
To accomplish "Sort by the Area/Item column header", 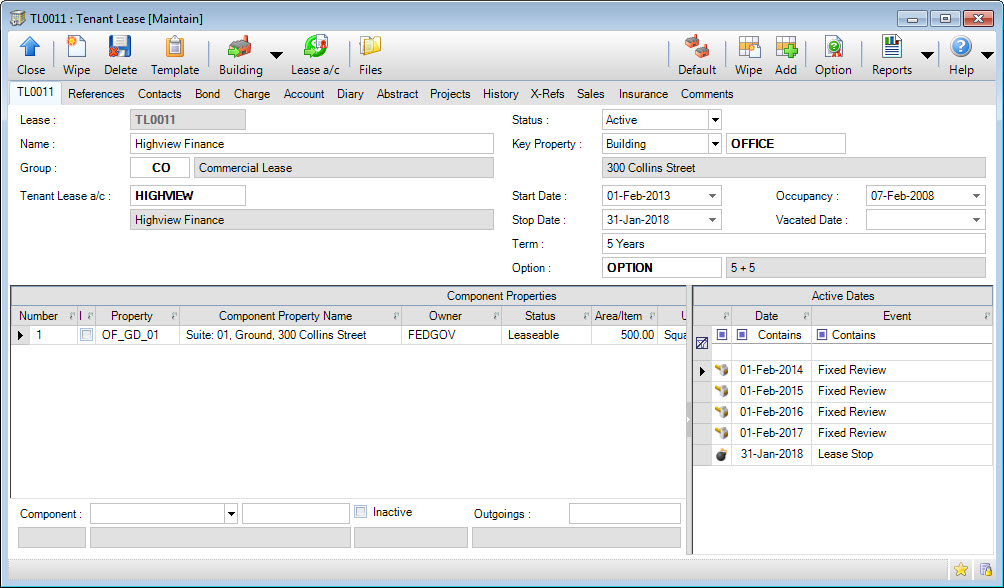I will [624, 316].
